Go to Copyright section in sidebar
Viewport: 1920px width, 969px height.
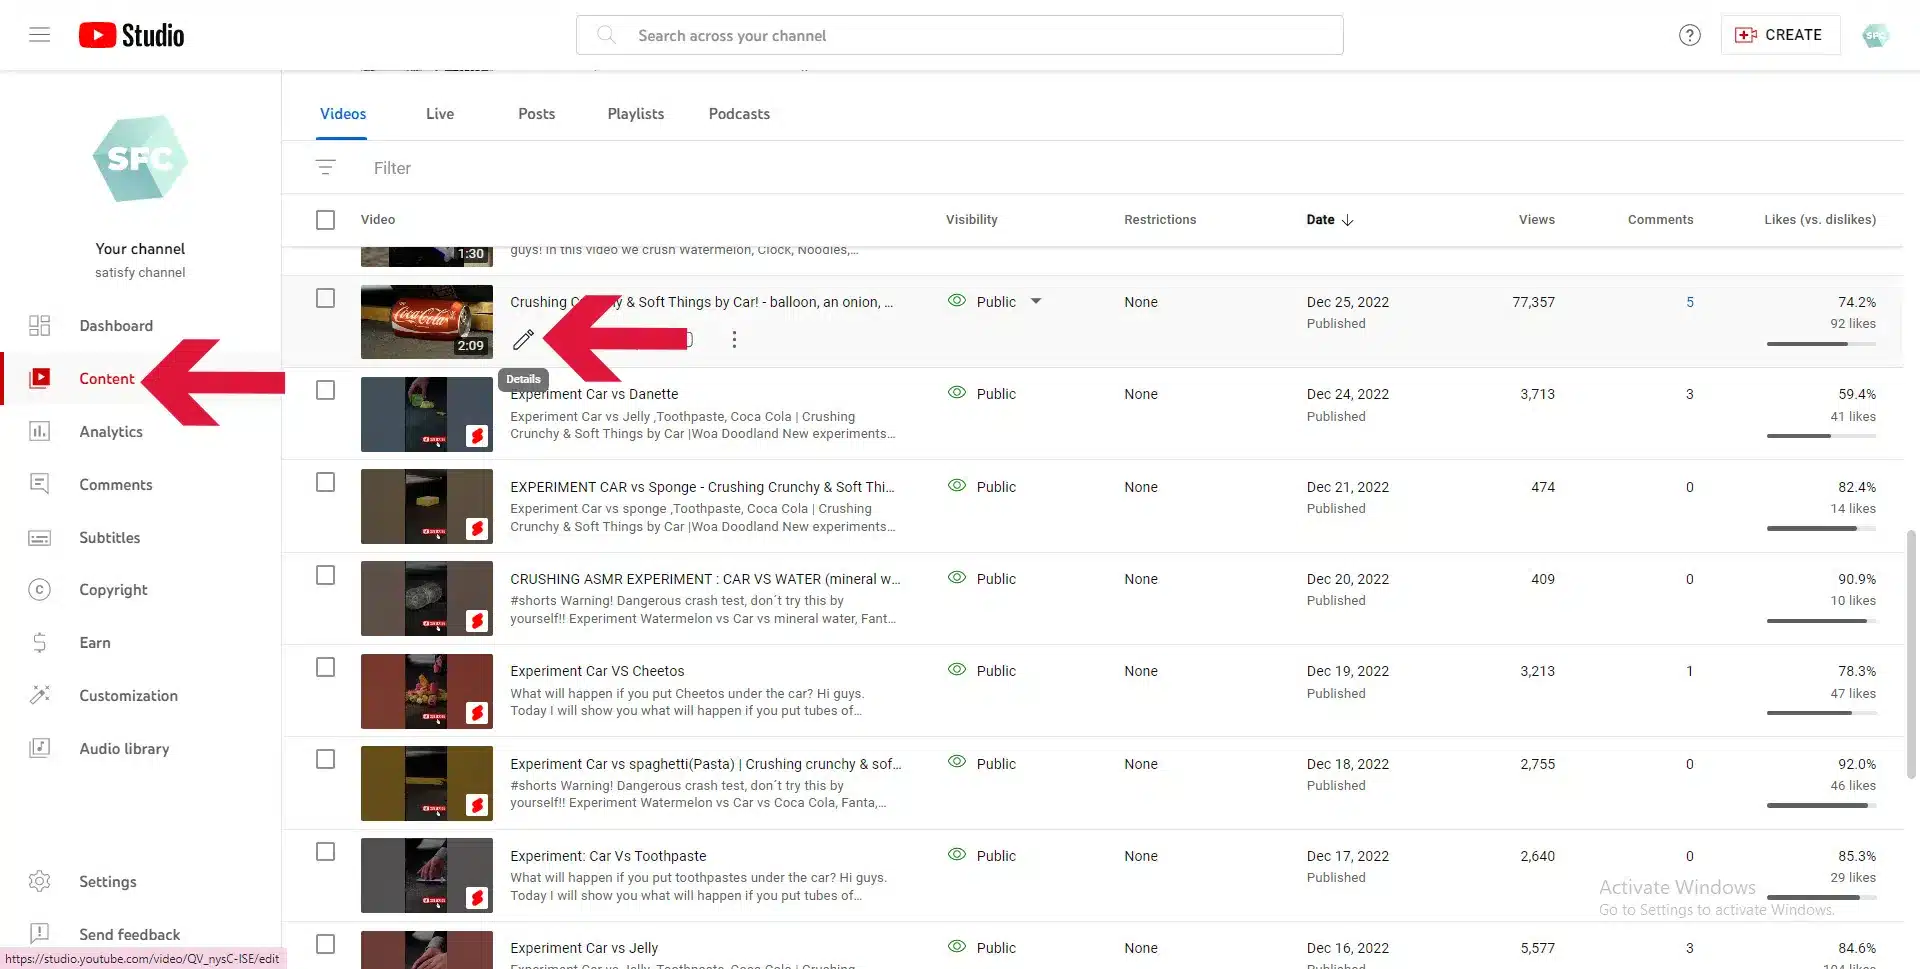coord(113,590)
